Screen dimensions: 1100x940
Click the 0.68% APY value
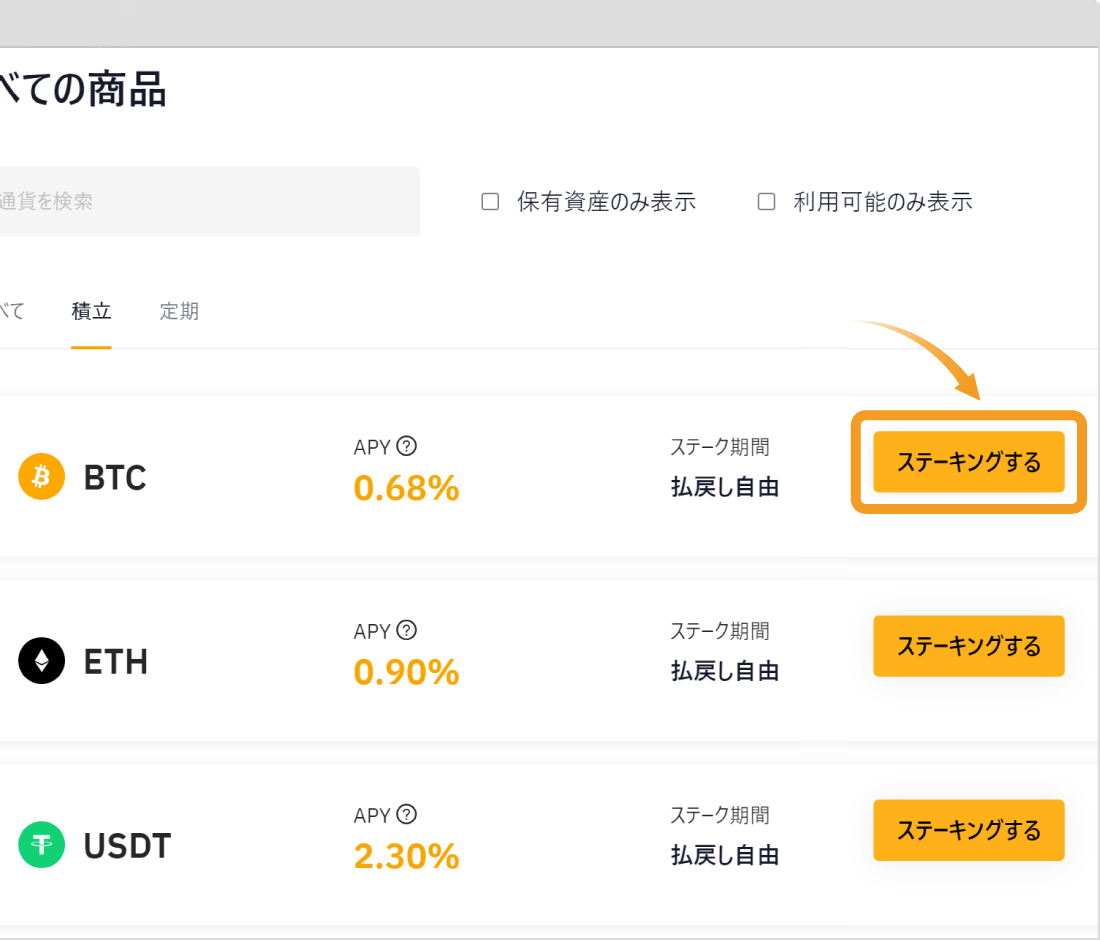coord(406,488)
